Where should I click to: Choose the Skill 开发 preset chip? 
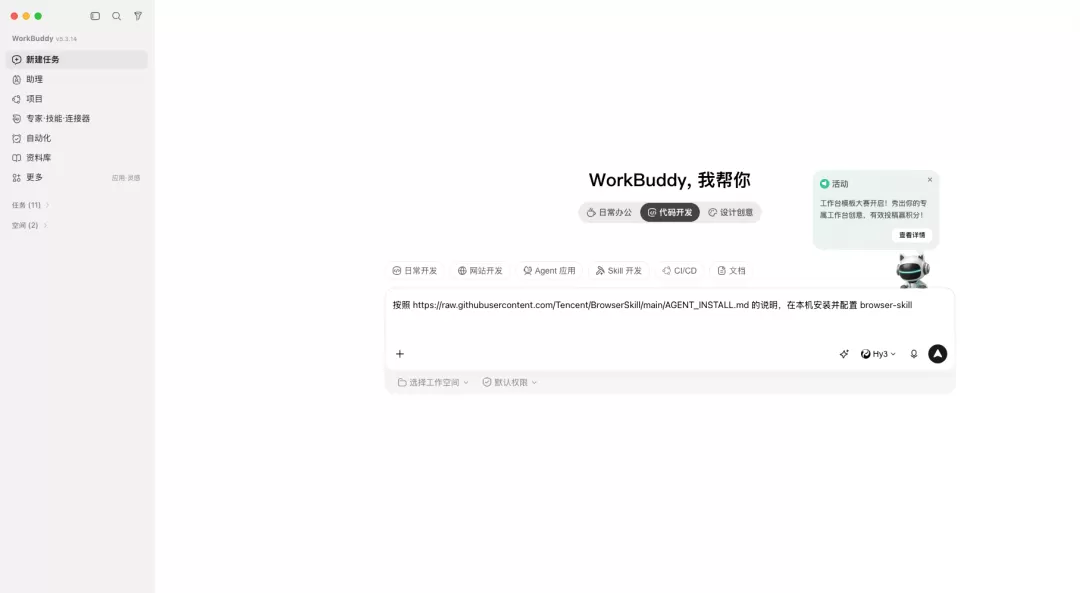pos(619,271)
